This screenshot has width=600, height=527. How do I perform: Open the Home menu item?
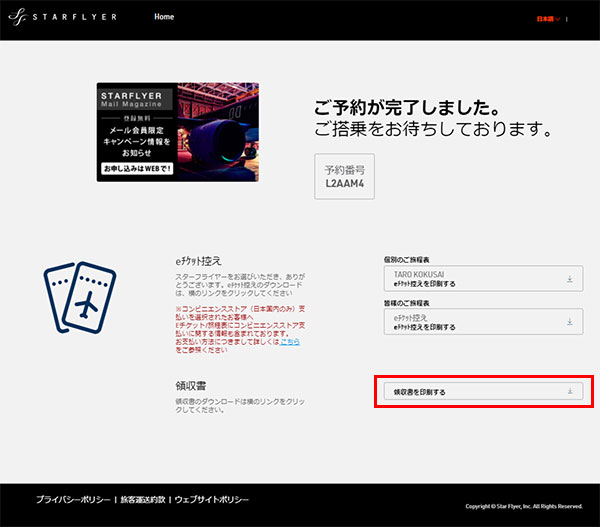[164, 18]
